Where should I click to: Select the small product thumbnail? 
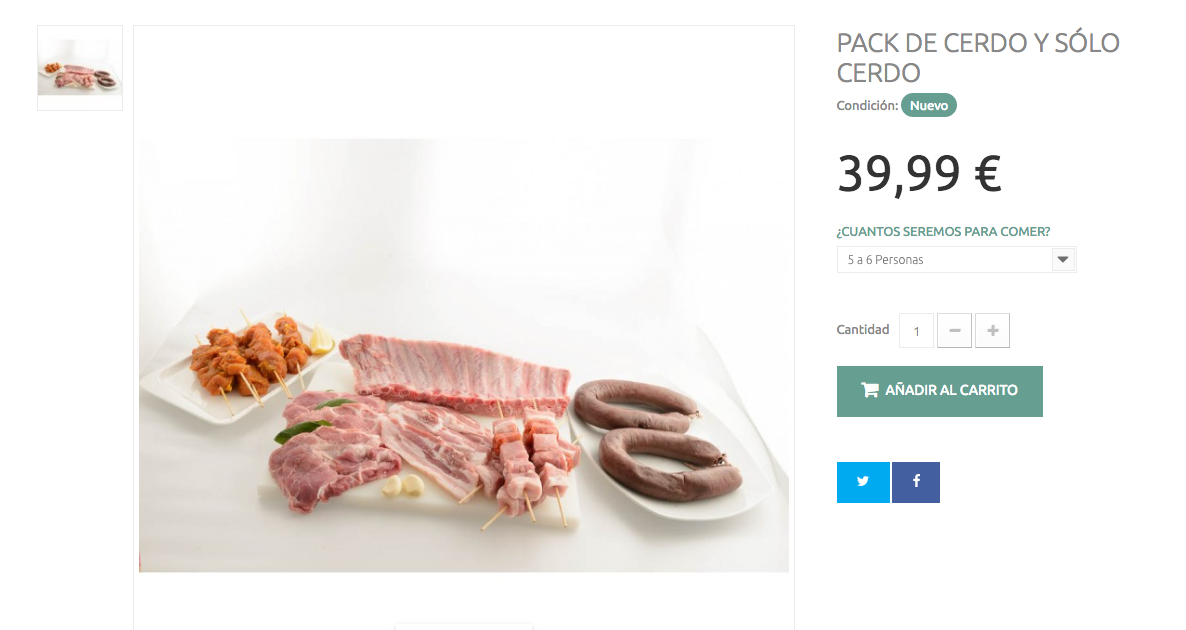(x=80, y=68)
